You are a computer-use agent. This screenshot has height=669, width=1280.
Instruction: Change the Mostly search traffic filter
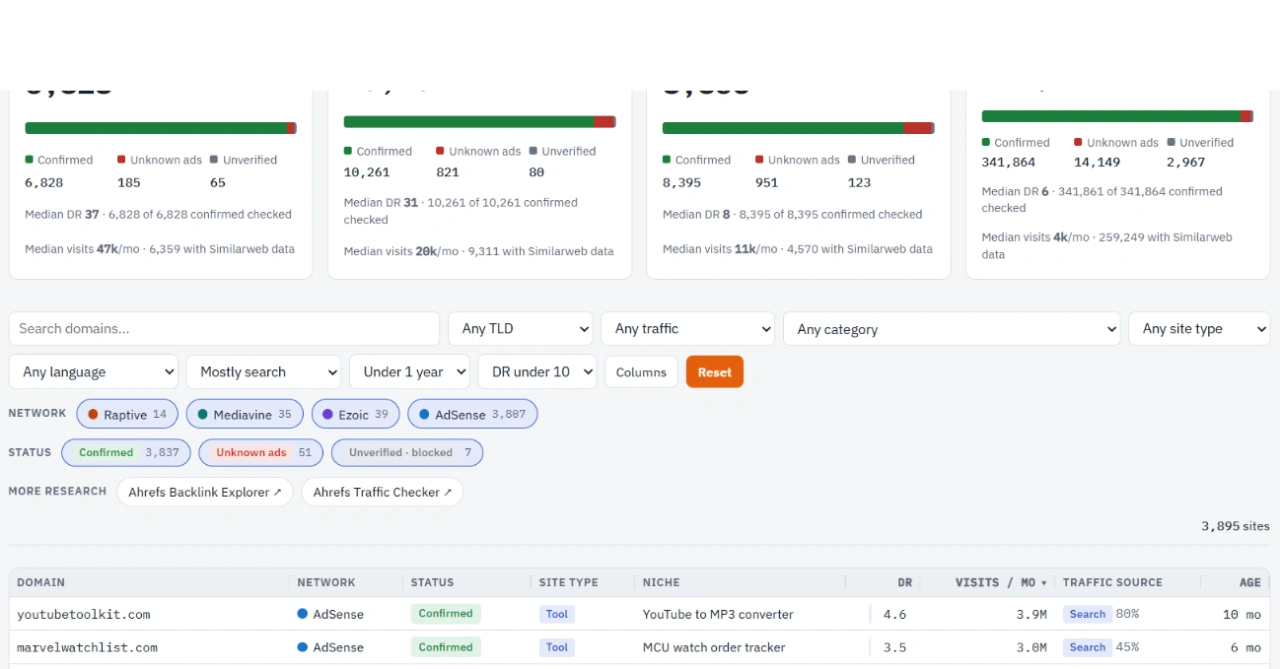click(x=263, y=372)
